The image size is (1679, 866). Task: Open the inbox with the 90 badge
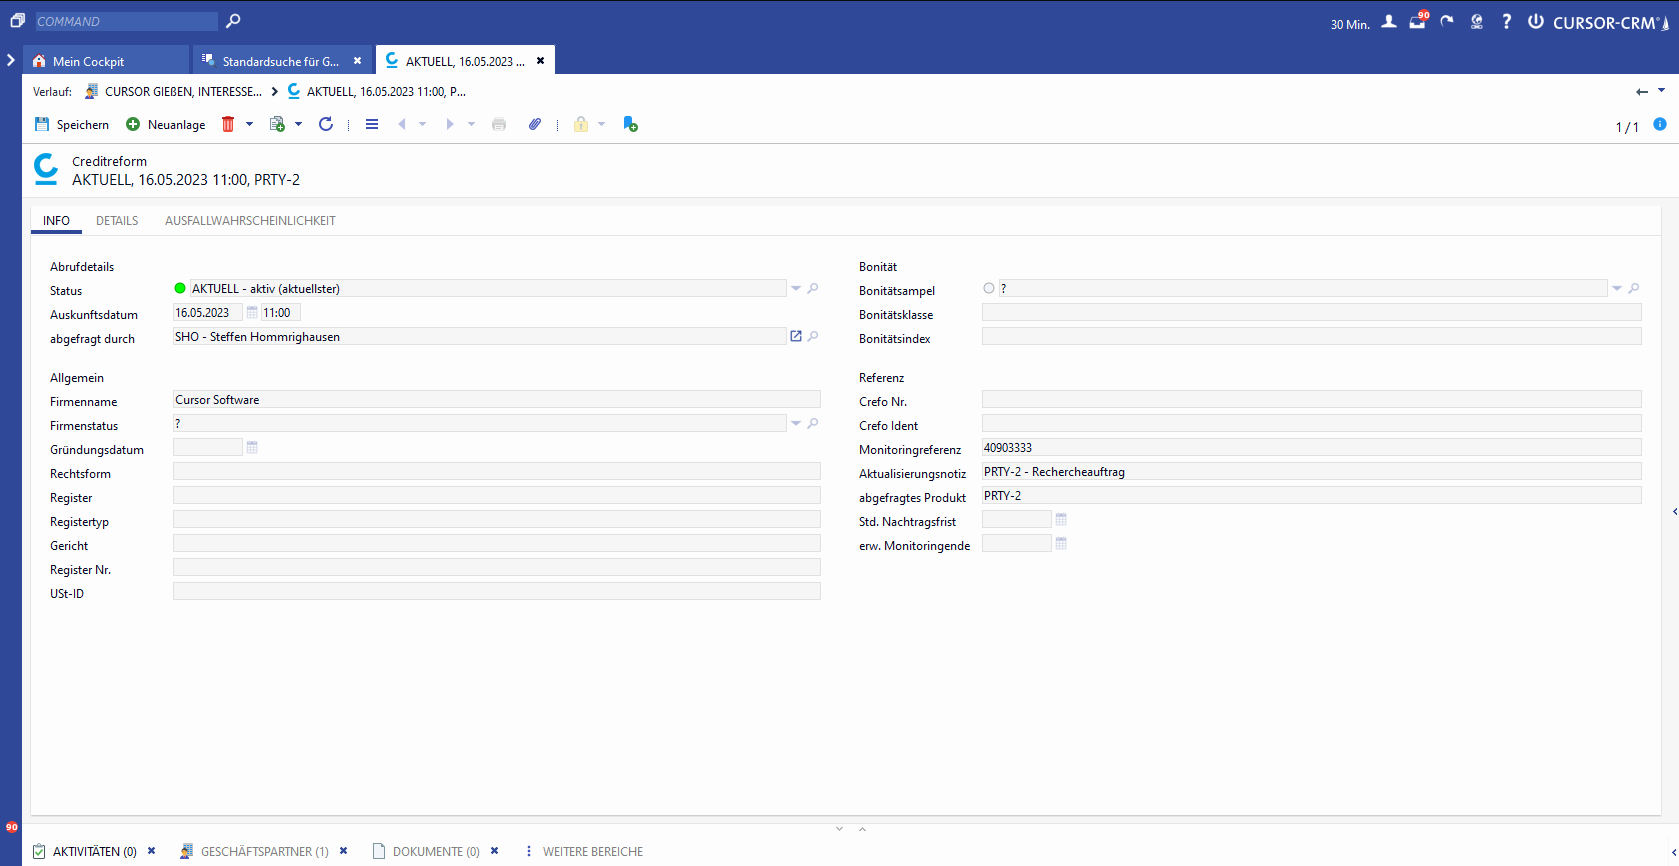coord(1418,22)
